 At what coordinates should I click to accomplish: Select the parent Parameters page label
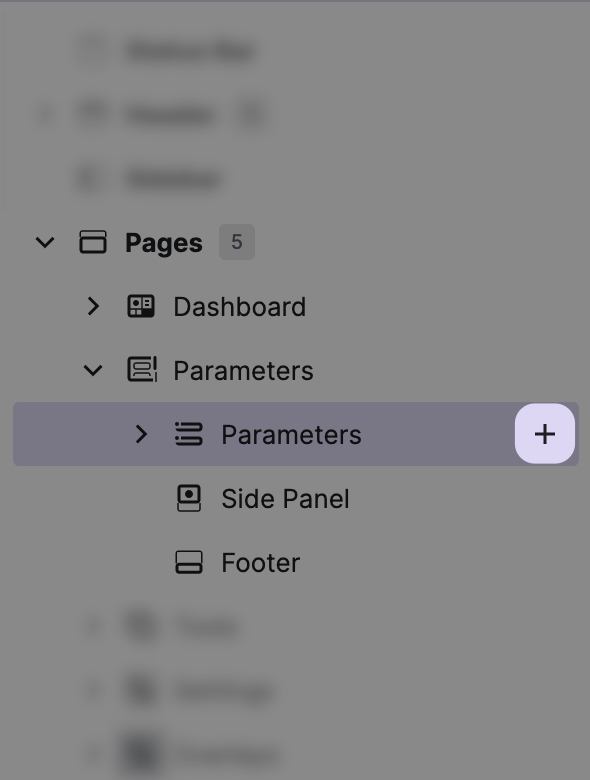pos(243,371)
